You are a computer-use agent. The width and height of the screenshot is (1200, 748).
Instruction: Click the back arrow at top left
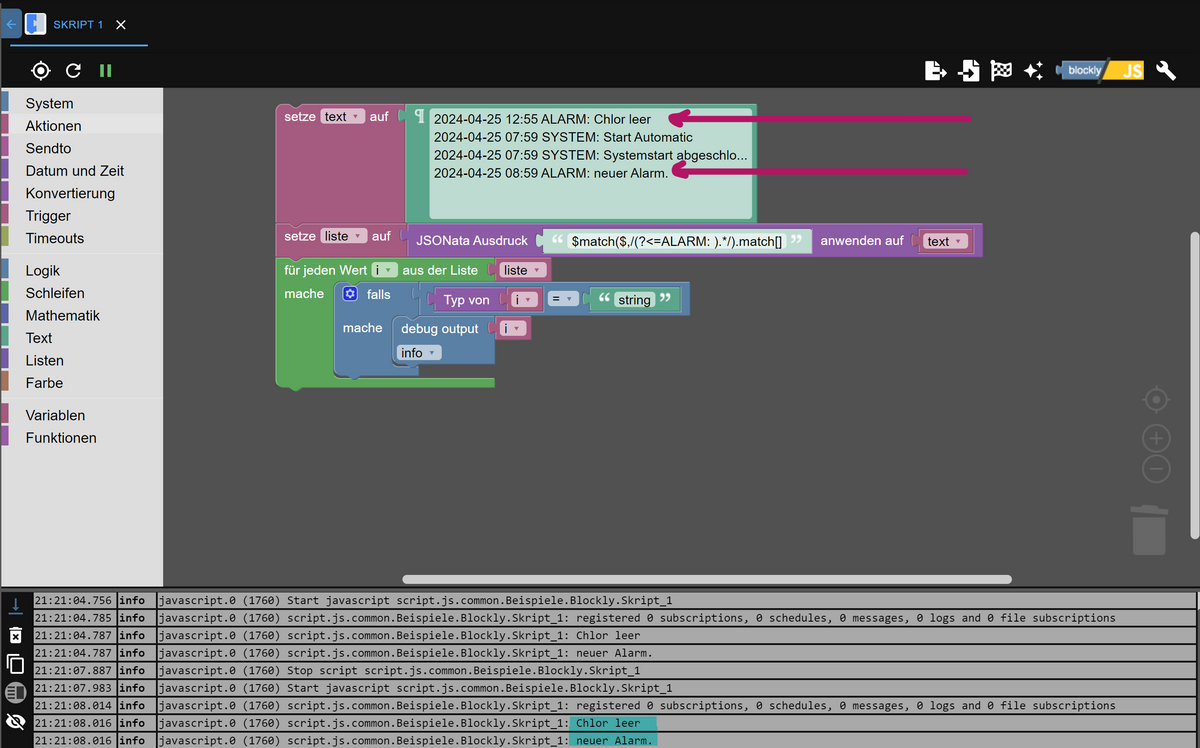pyautogui.click(x=11, y=24)
